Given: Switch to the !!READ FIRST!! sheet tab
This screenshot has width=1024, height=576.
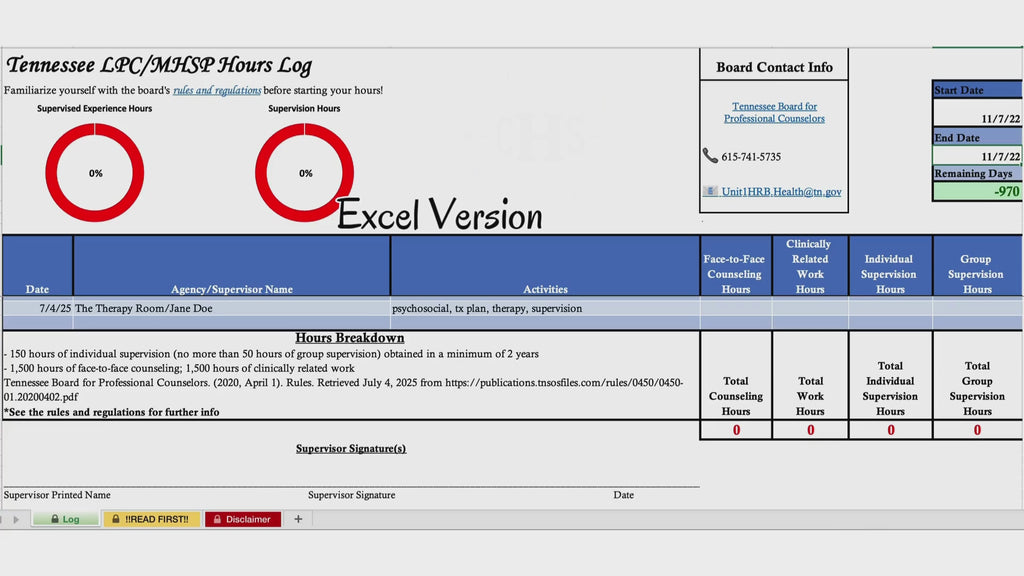Looking at the screenshot, I should pos(152,519).
